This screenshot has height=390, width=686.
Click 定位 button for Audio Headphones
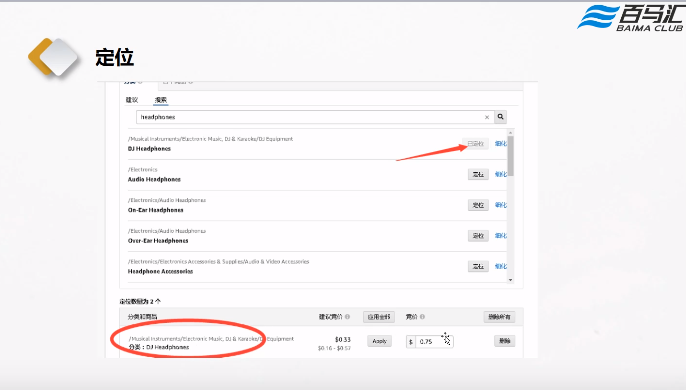(x=478, y=174)
